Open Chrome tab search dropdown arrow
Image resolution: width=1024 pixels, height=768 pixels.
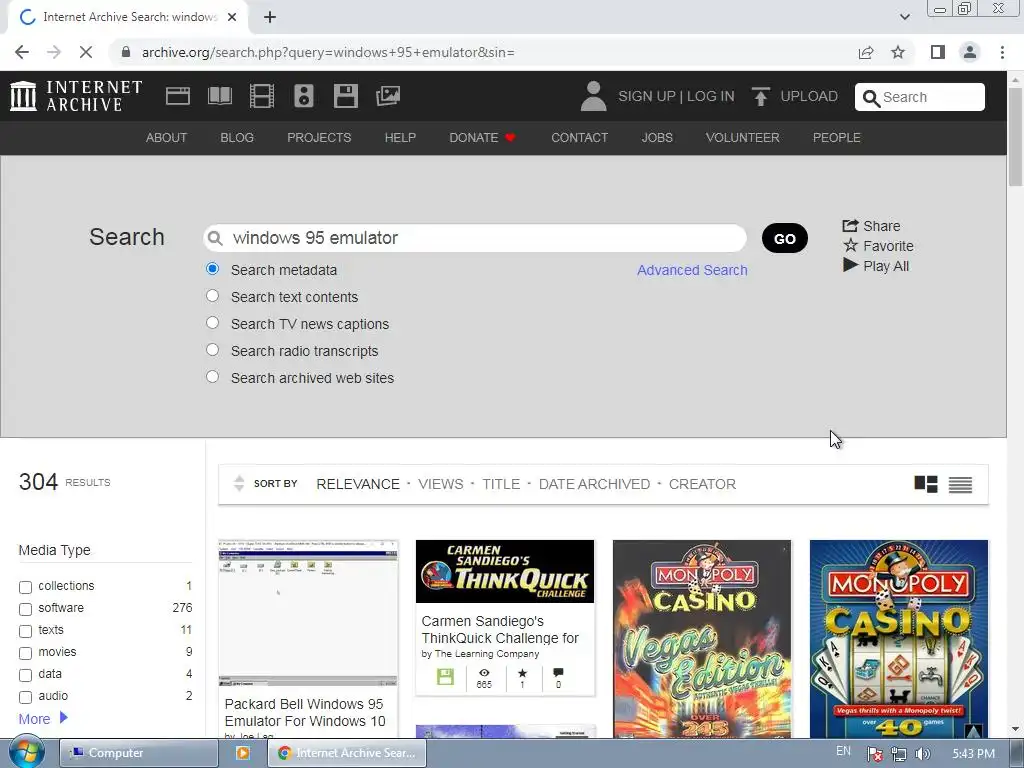coord(904,17)
